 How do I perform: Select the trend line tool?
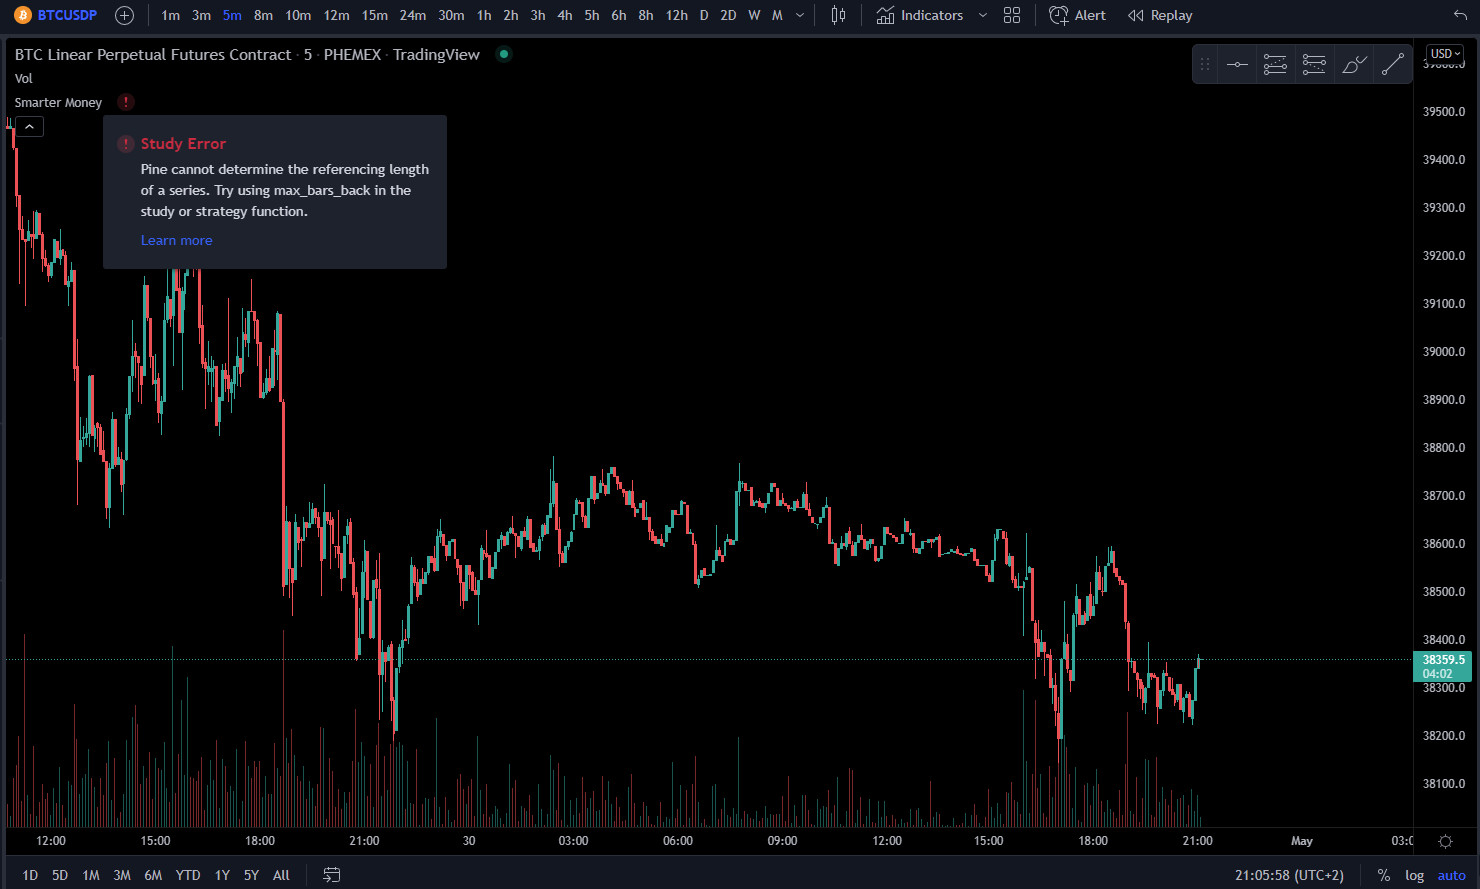point(1393,65)
